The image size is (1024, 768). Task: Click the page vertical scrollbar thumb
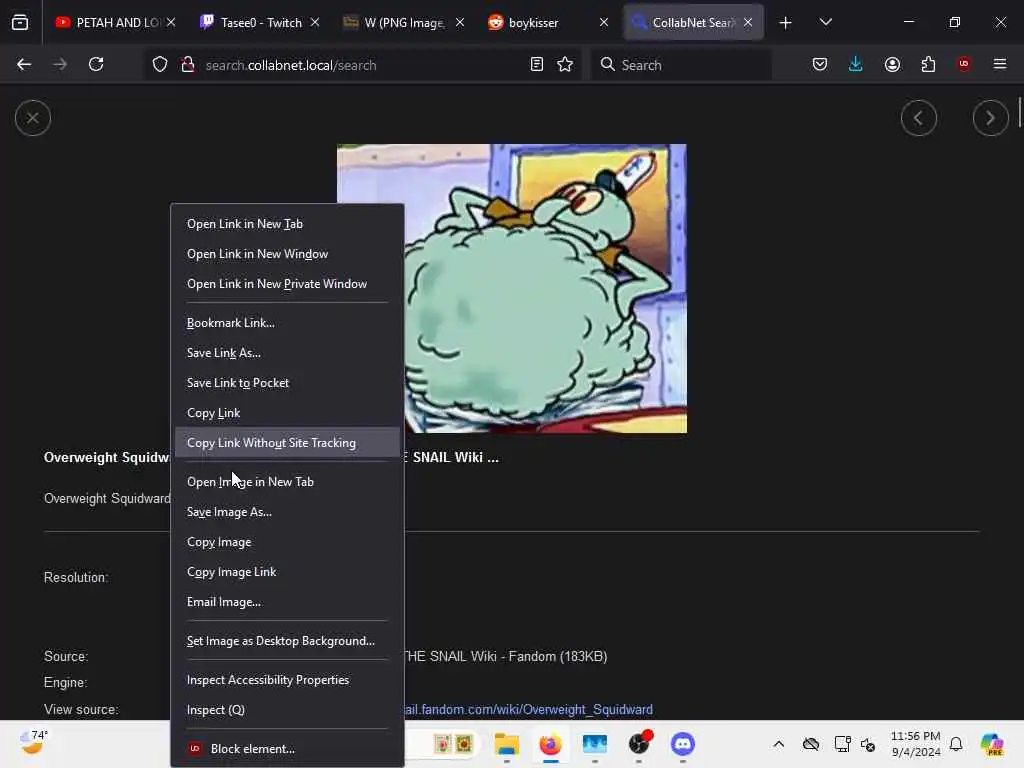point(1019,112)
